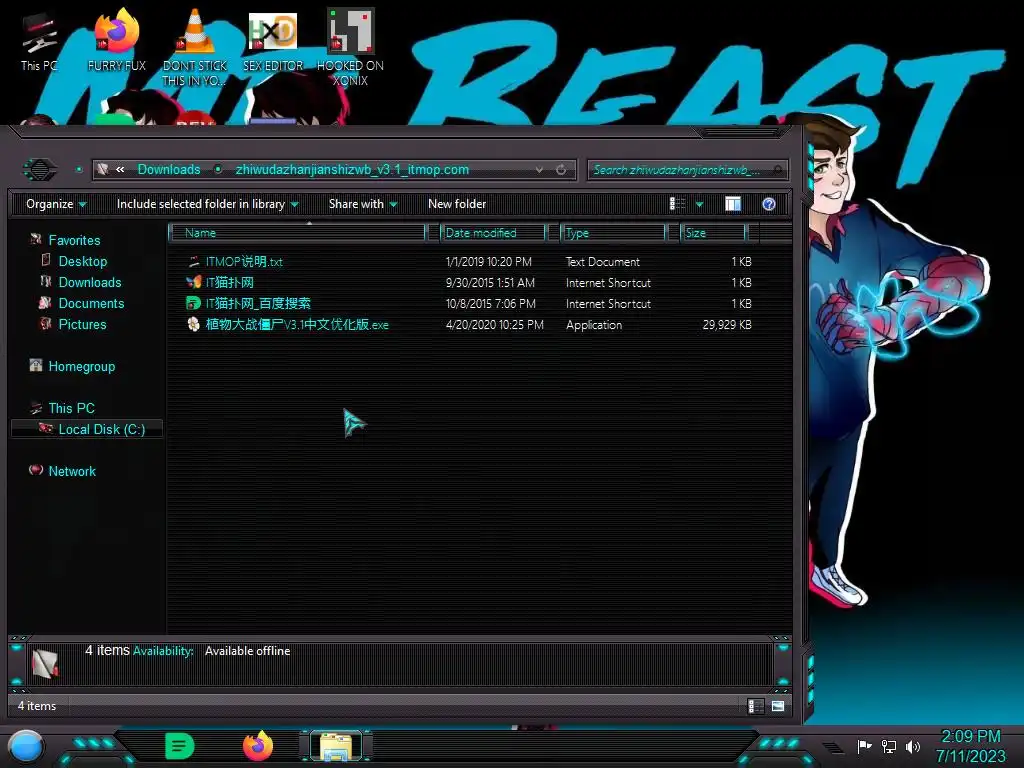Open the network tray icon
1024x768 pixels.
click(889, 746)
